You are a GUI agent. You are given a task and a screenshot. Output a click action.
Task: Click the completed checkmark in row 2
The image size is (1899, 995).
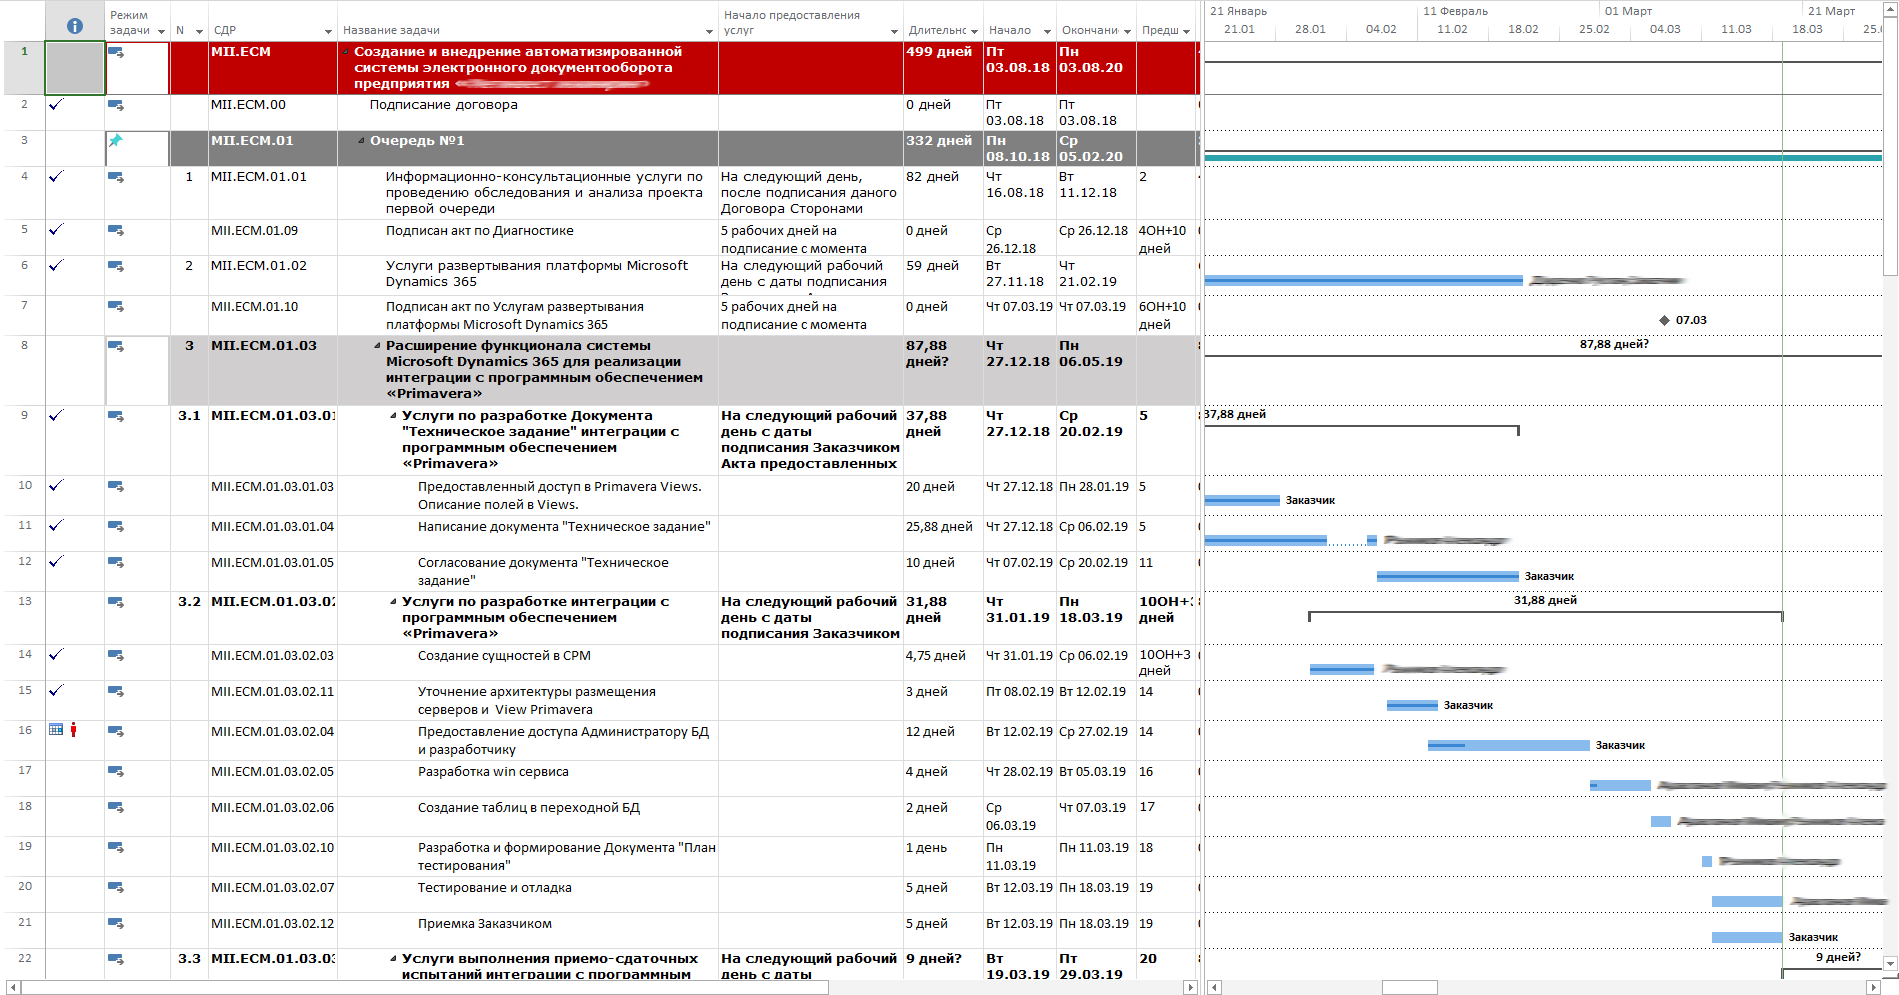56,104
